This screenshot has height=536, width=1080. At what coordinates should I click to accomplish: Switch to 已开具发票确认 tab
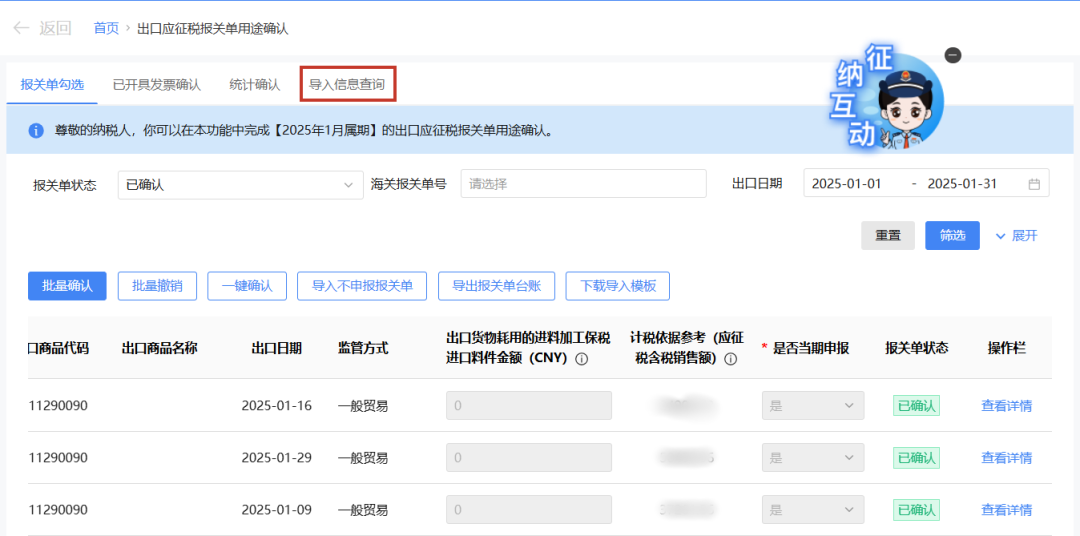point(156,85)
